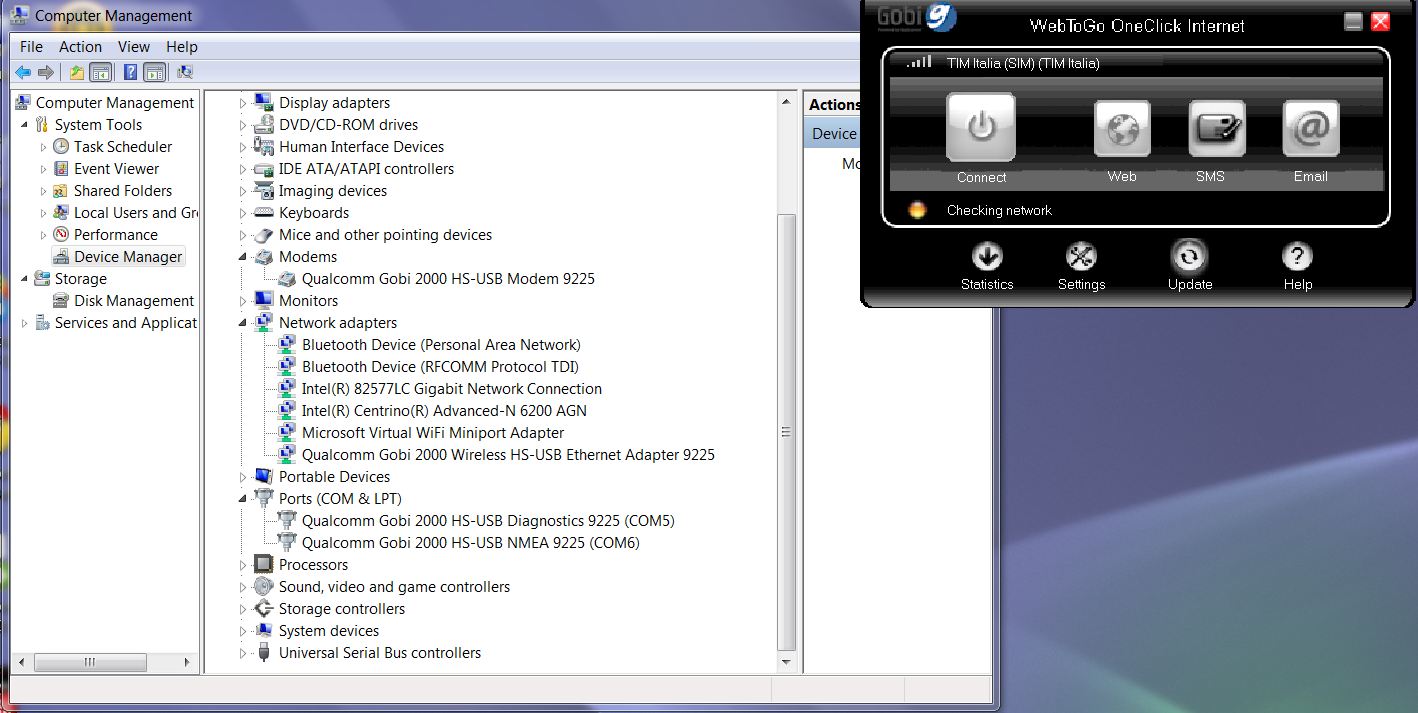Select Intel(R) 82577LC Gigabit Network Connection
Image resolution: width=1418 pixels, height=713 pixels.
point(452,389)
